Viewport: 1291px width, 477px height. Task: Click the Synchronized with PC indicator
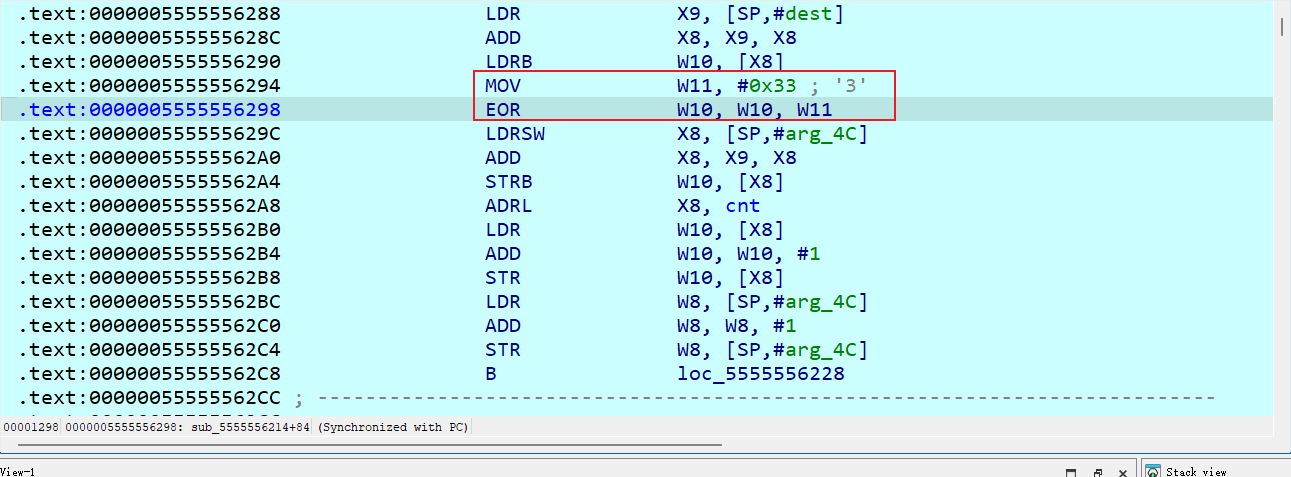[393, 427]
